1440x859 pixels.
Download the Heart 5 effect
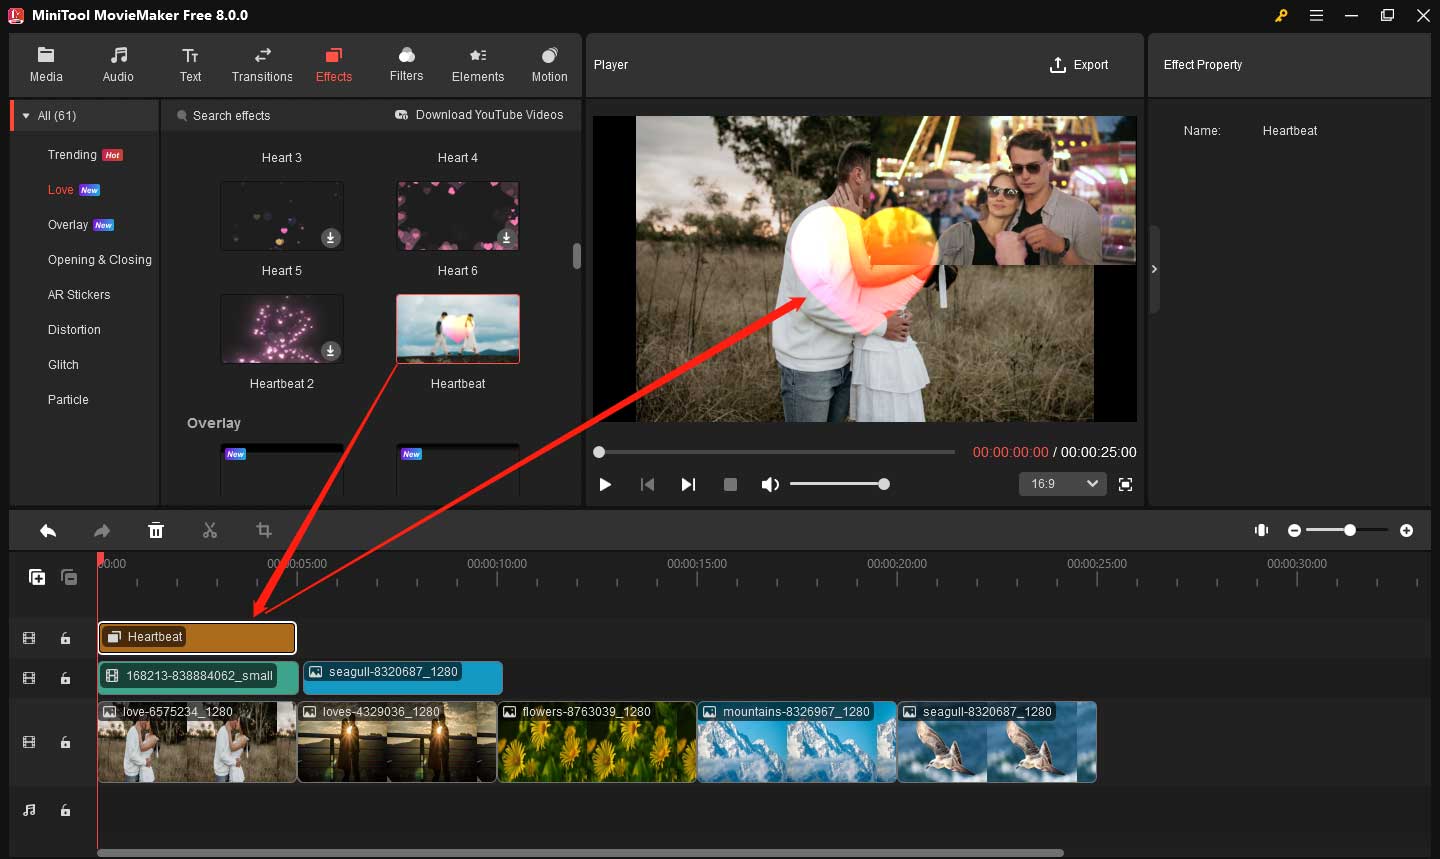330,238
